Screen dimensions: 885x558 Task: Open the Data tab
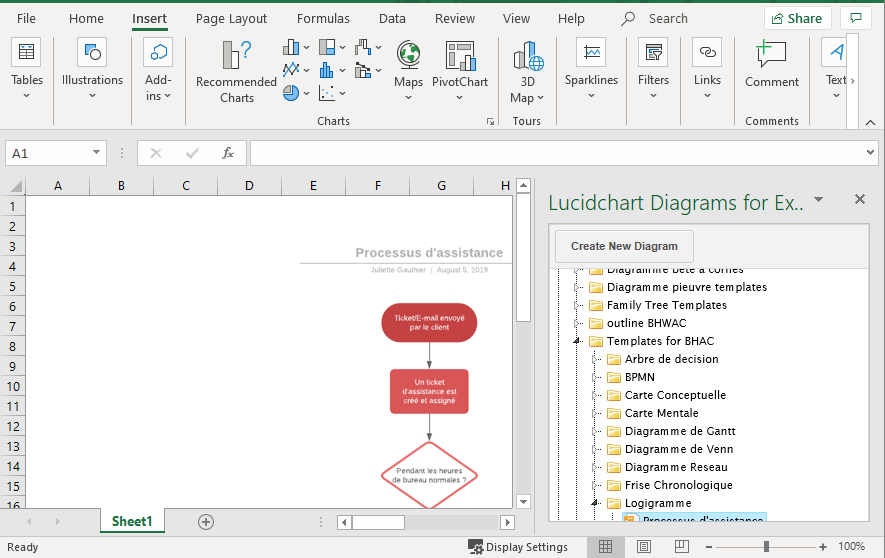click(x=392, y=19)
